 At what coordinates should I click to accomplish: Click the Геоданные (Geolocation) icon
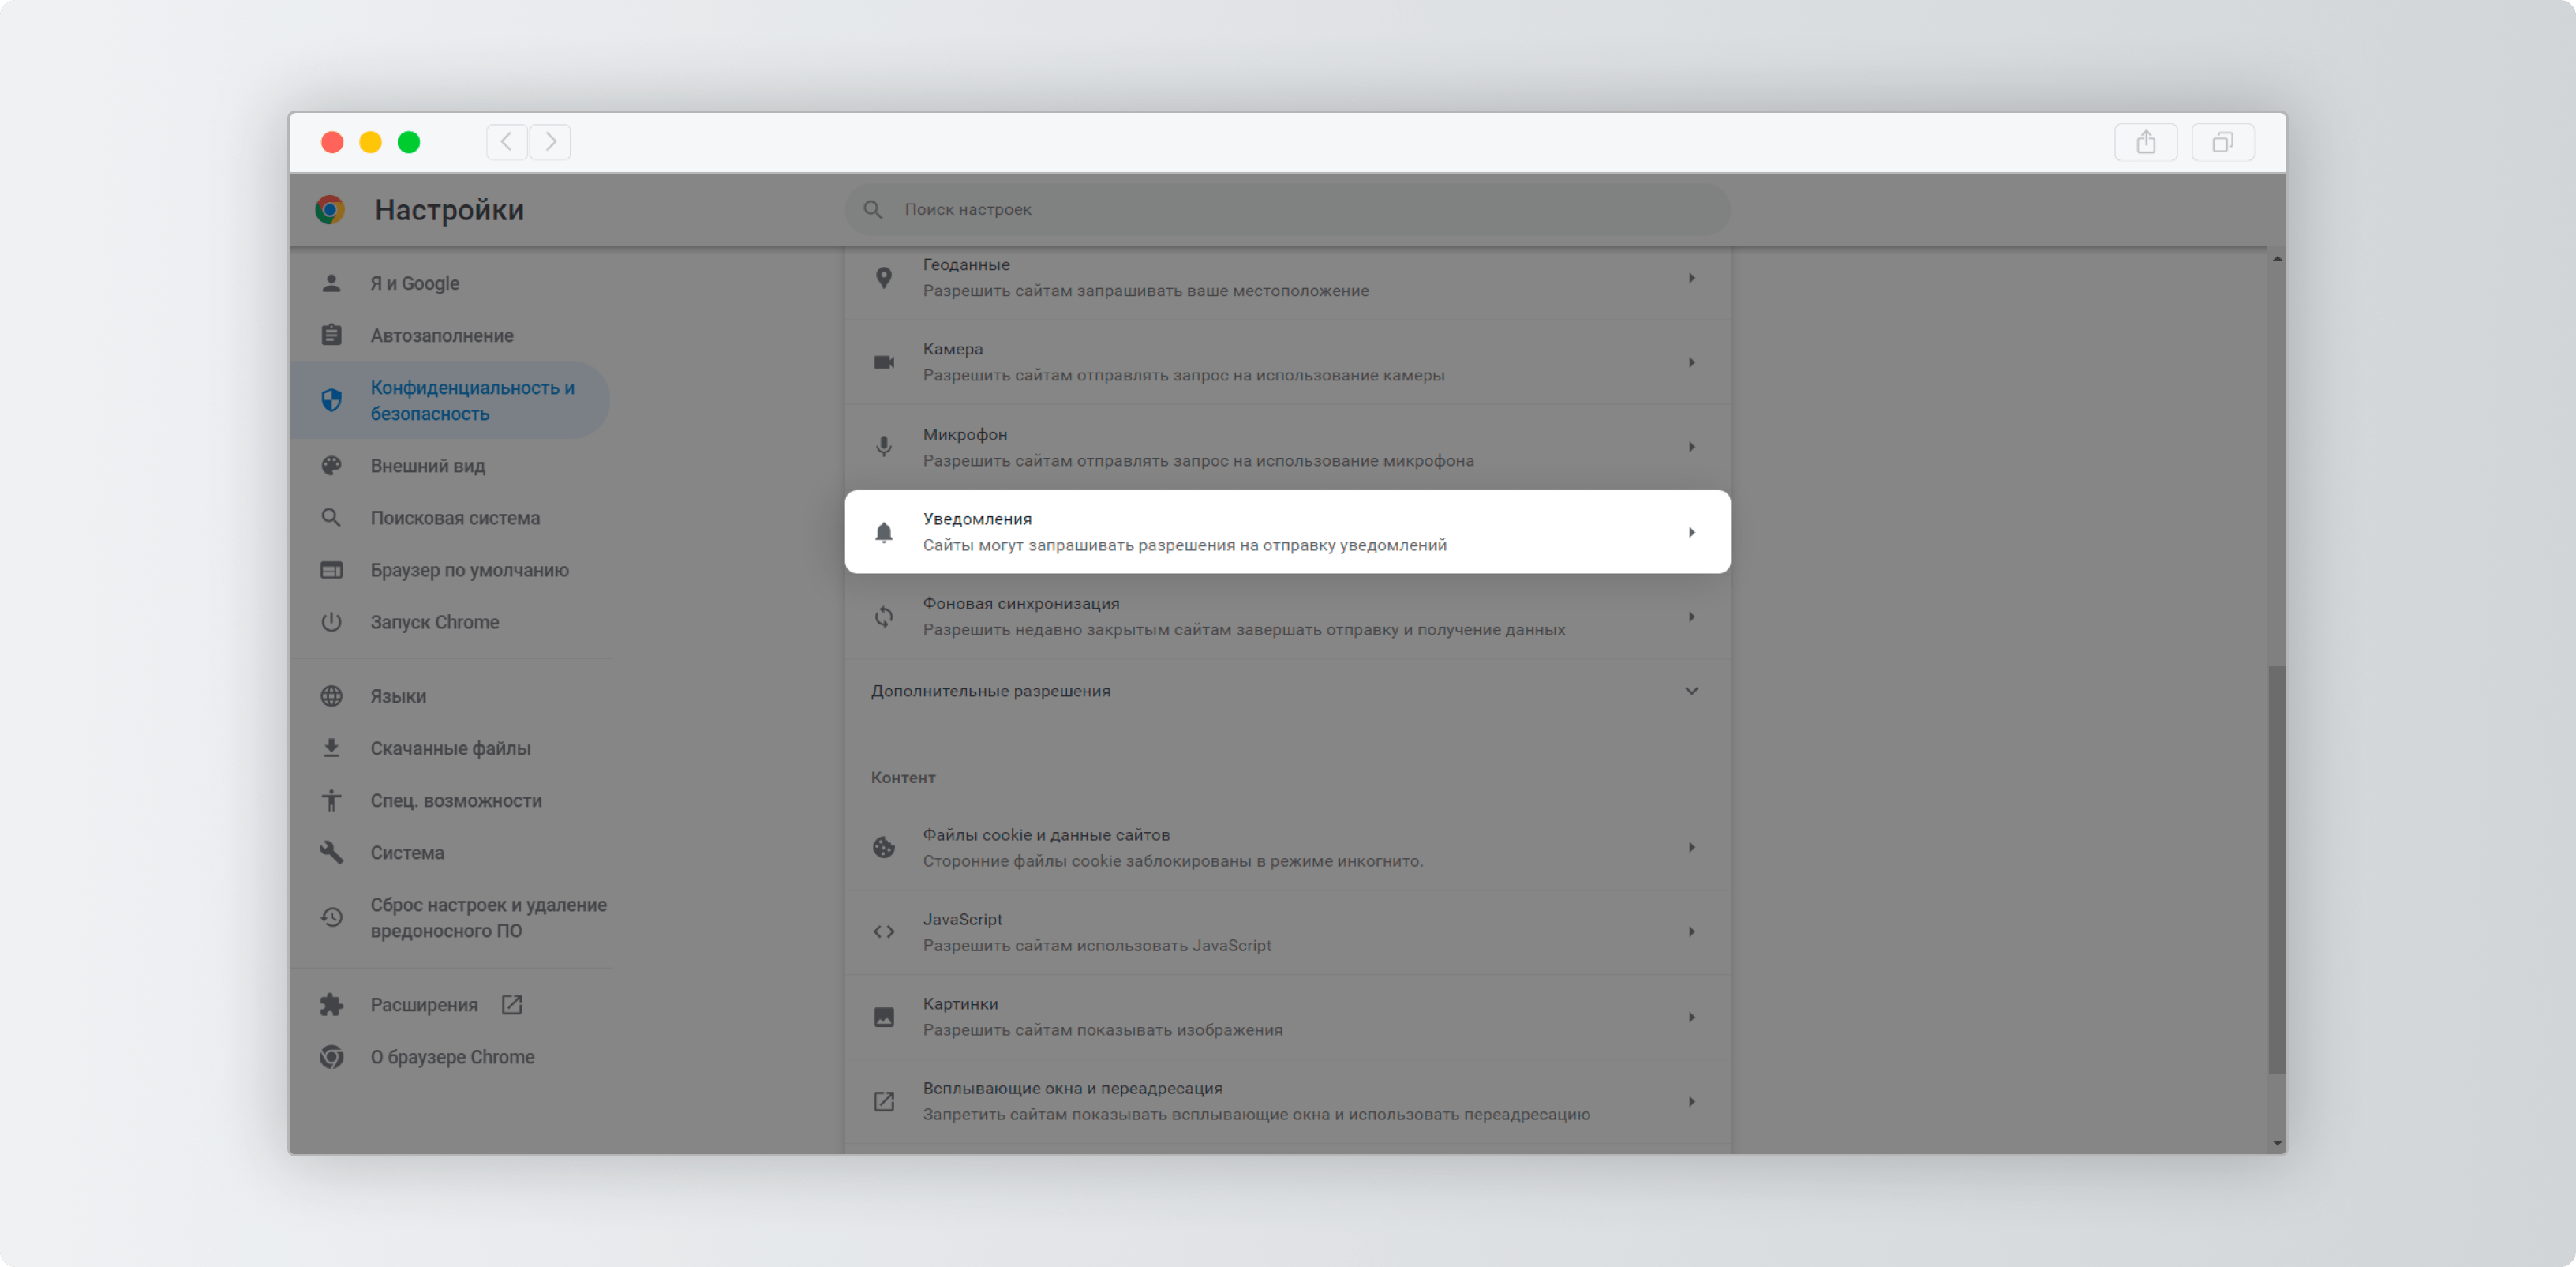click(884, 276)
